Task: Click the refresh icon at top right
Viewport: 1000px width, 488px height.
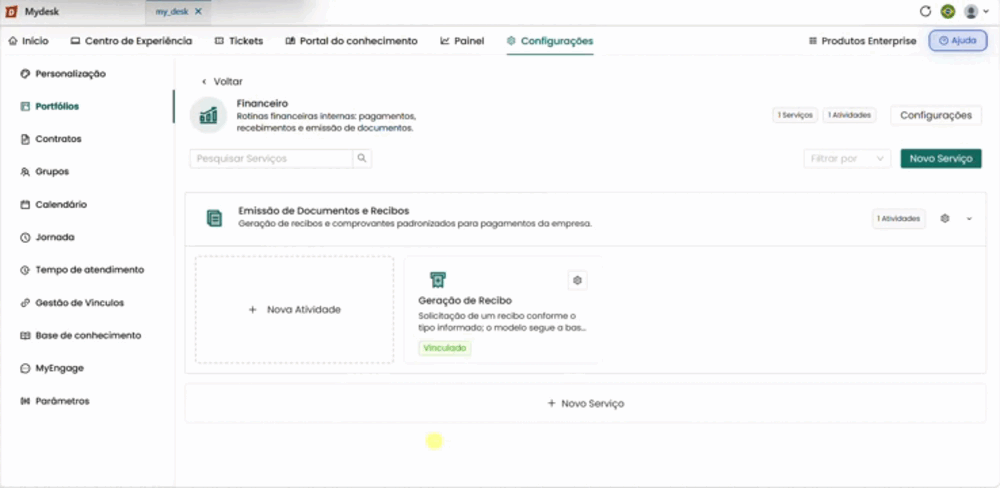Action: [925, 11]
